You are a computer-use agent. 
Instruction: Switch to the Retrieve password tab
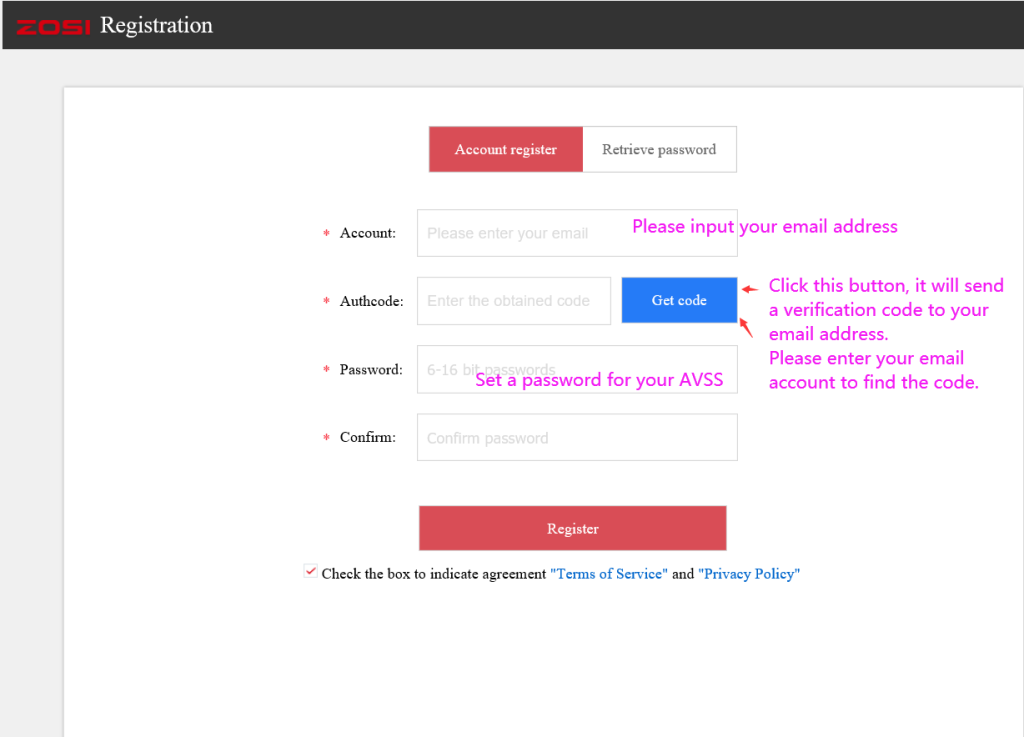click(x=659, y=148)
